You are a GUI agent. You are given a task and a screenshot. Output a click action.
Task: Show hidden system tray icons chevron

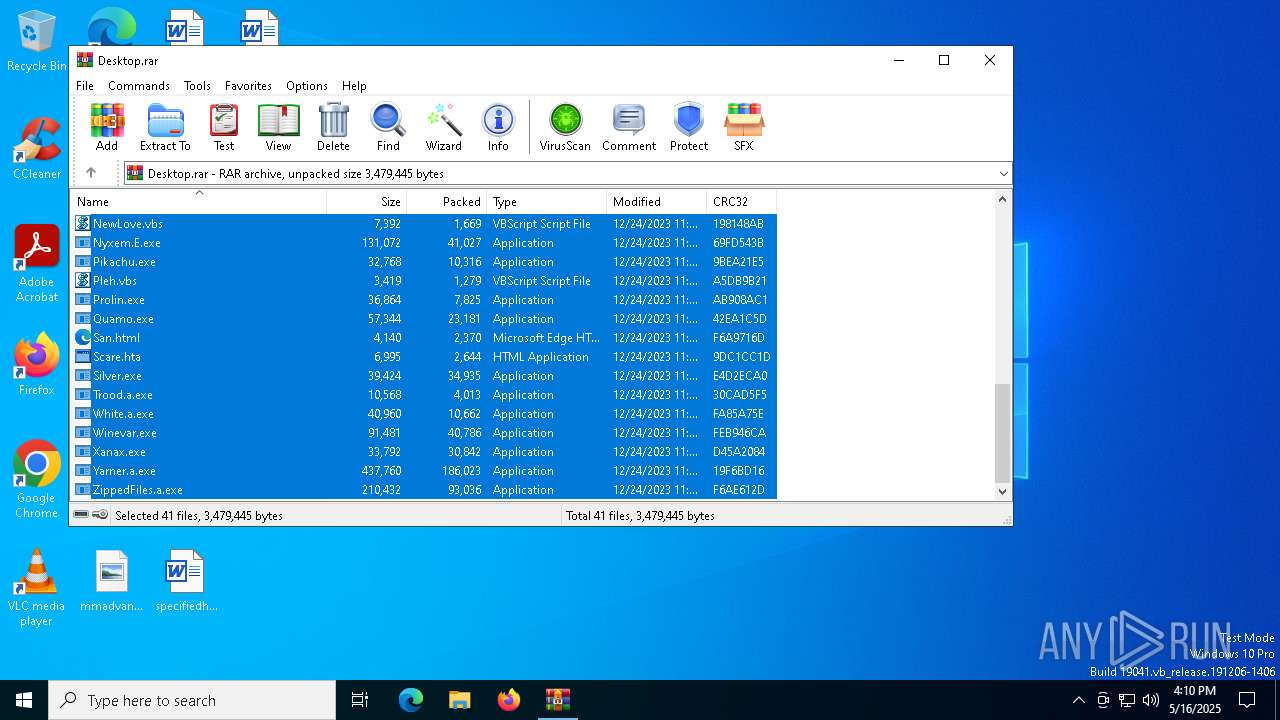pos(1078,700)
